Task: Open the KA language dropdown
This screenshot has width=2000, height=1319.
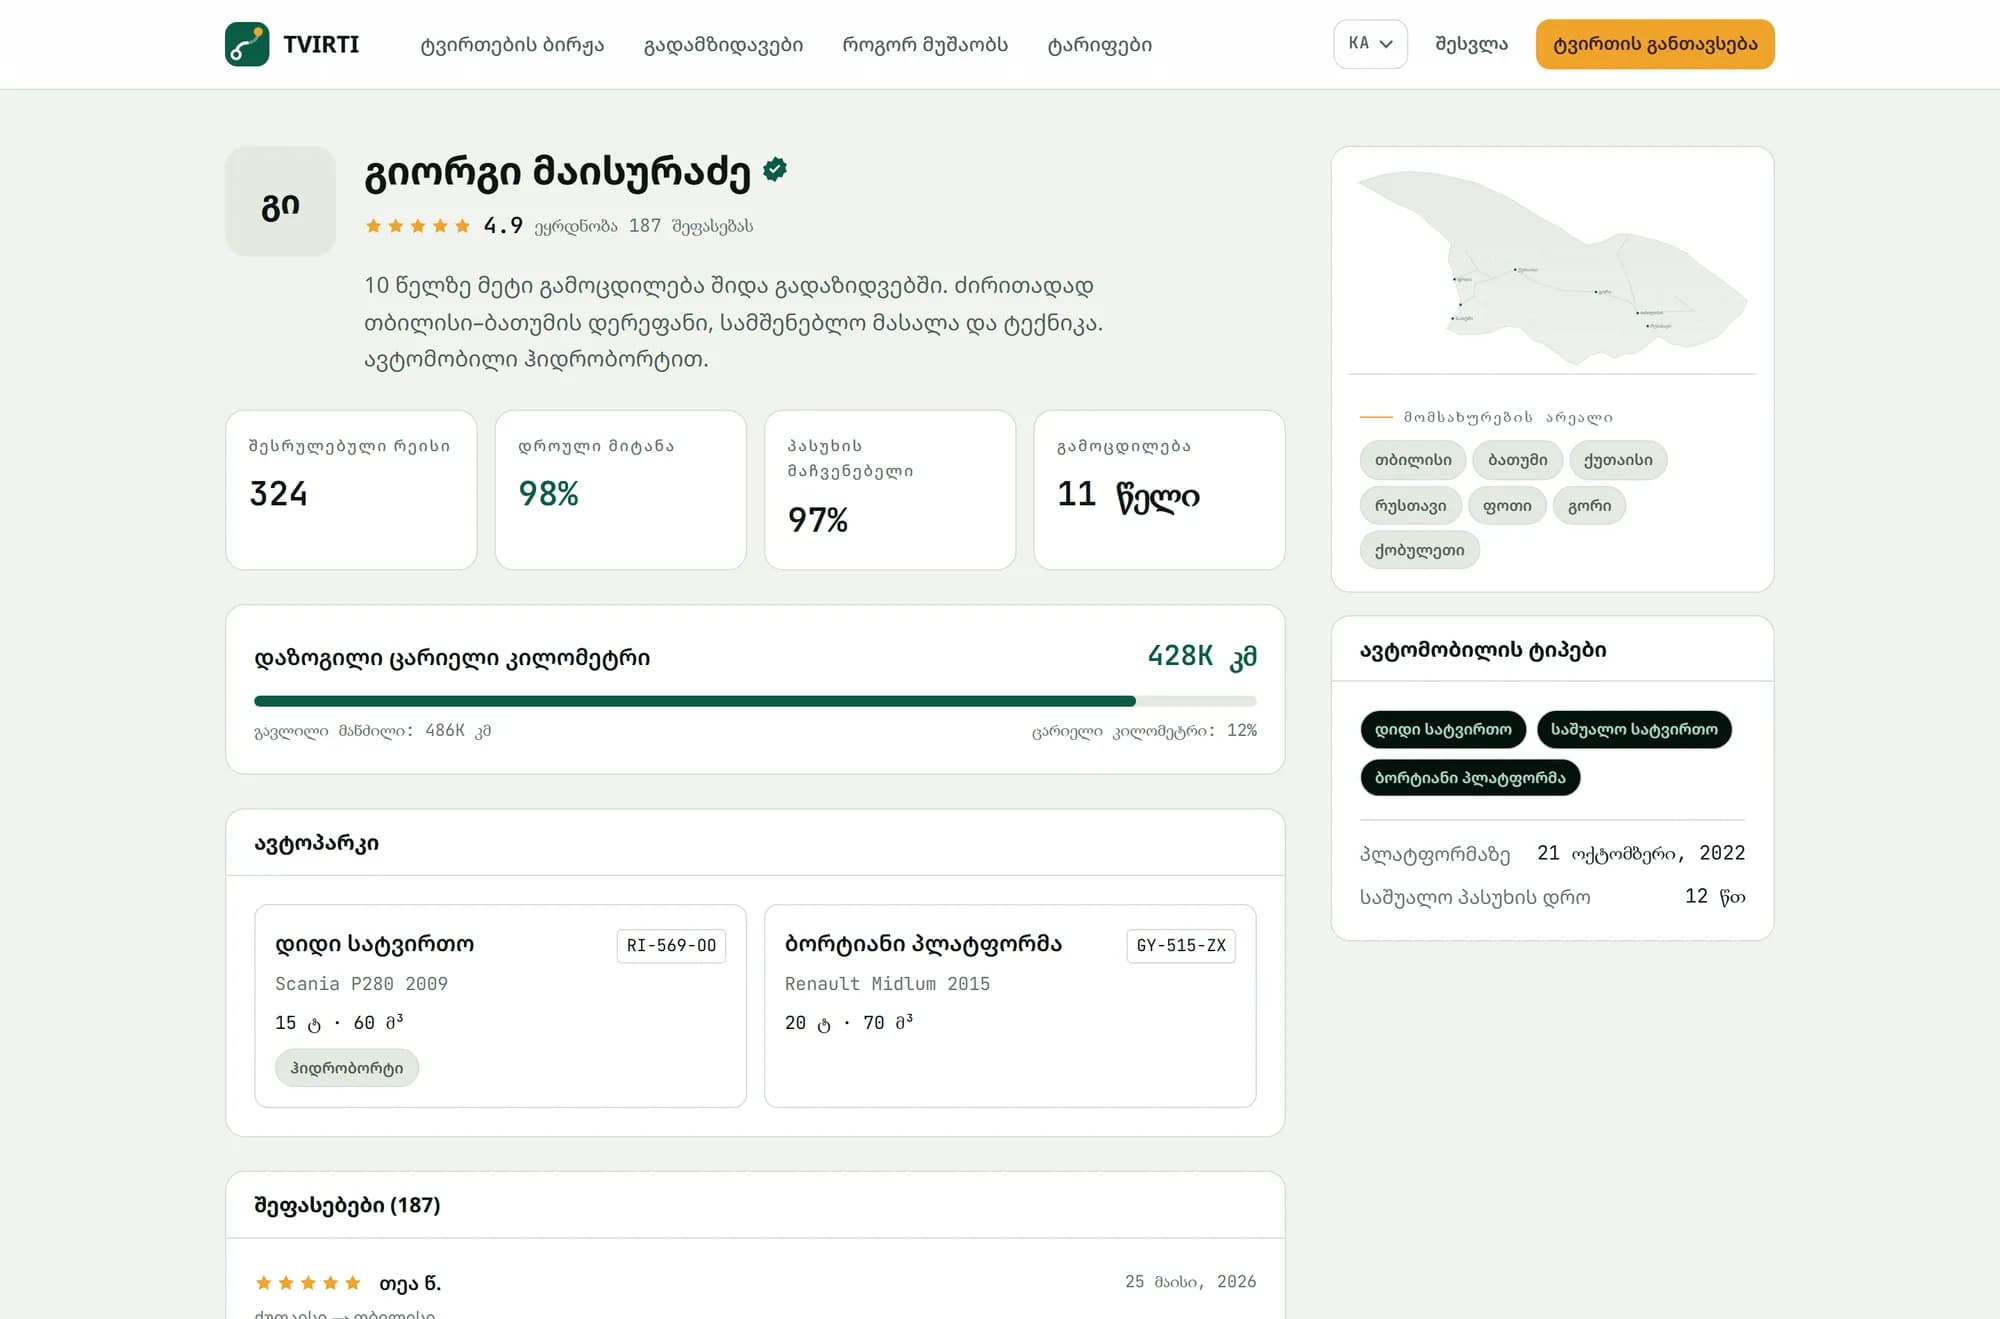Action: pos(1370,44)
